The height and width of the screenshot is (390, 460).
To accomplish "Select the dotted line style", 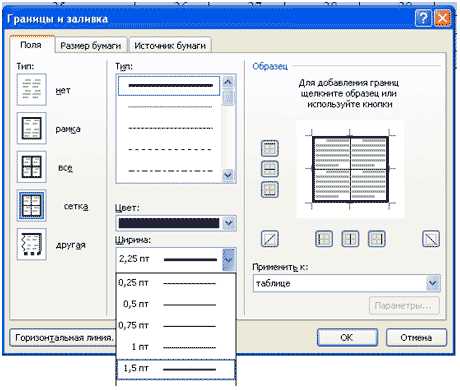I will 169,128.
